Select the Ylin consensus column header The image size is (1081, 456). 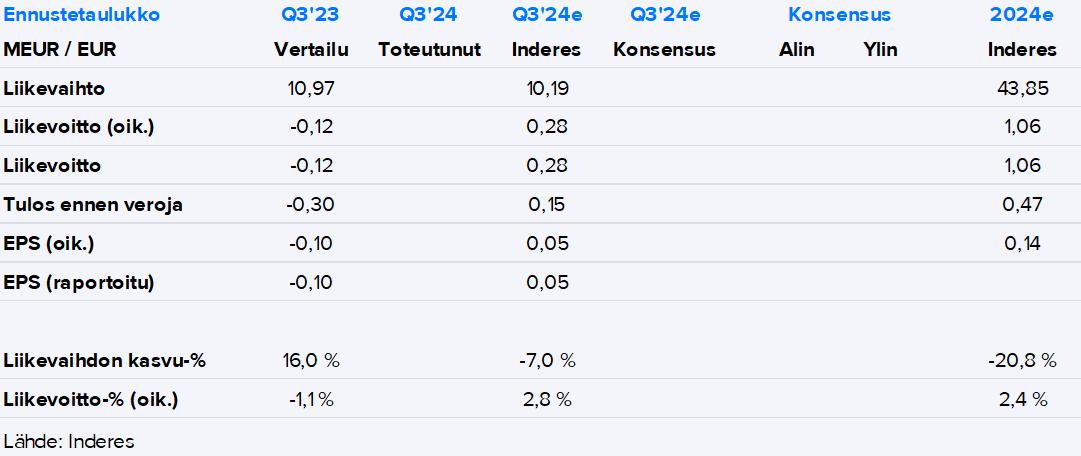[880, 50]
